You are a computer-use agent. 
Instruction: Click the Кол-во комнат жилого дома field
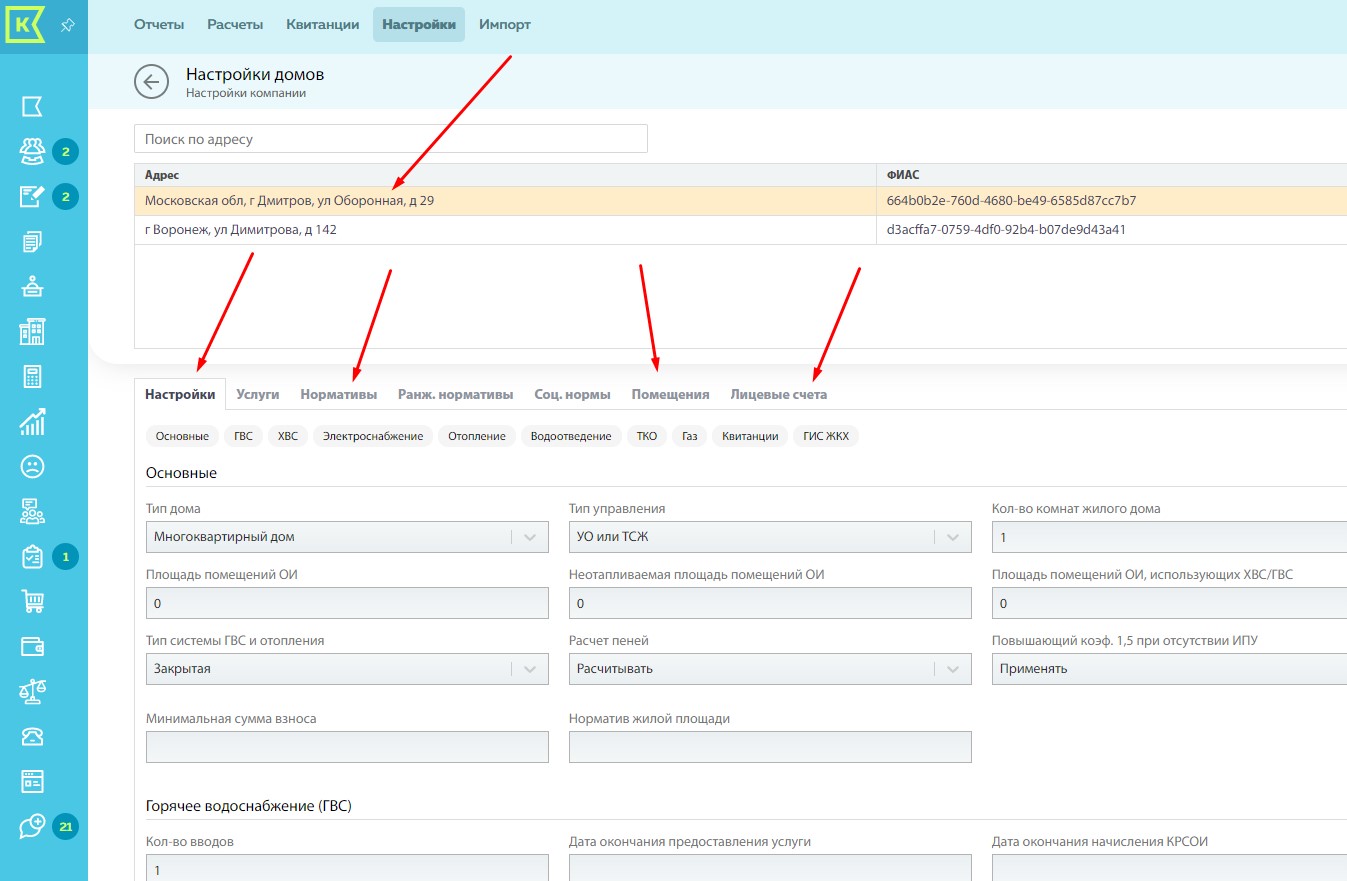pos(1169,537)
